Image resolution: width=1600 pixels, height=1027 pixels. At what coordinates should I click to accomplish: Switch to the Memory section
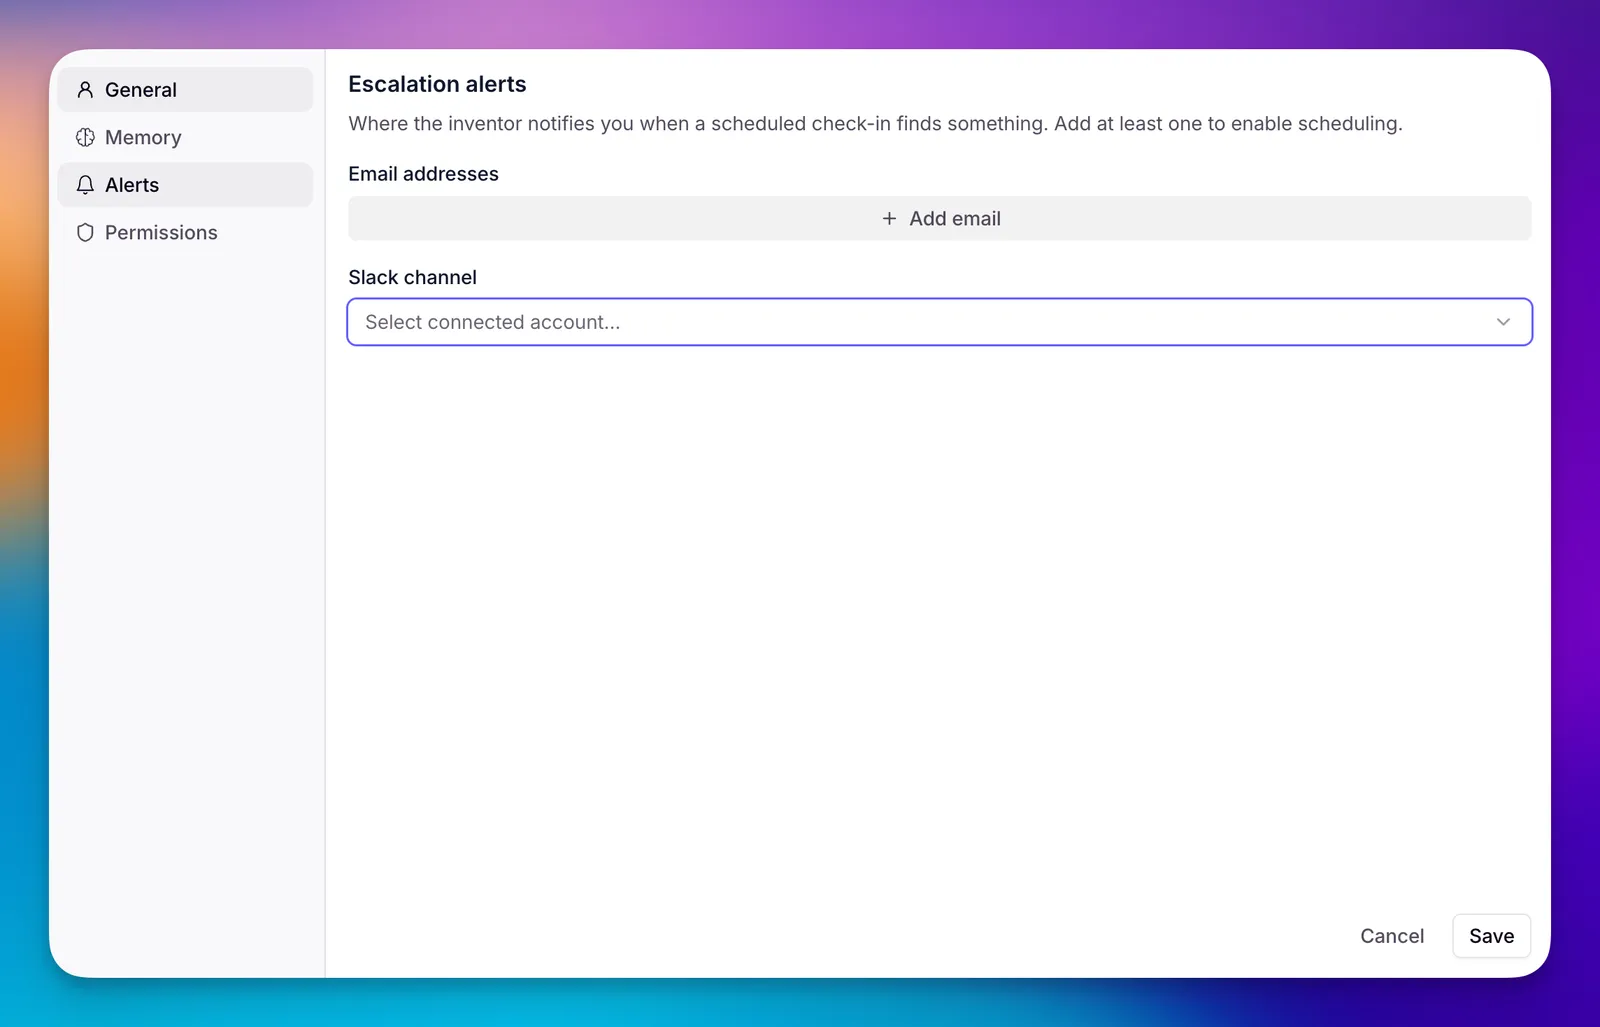185,137
